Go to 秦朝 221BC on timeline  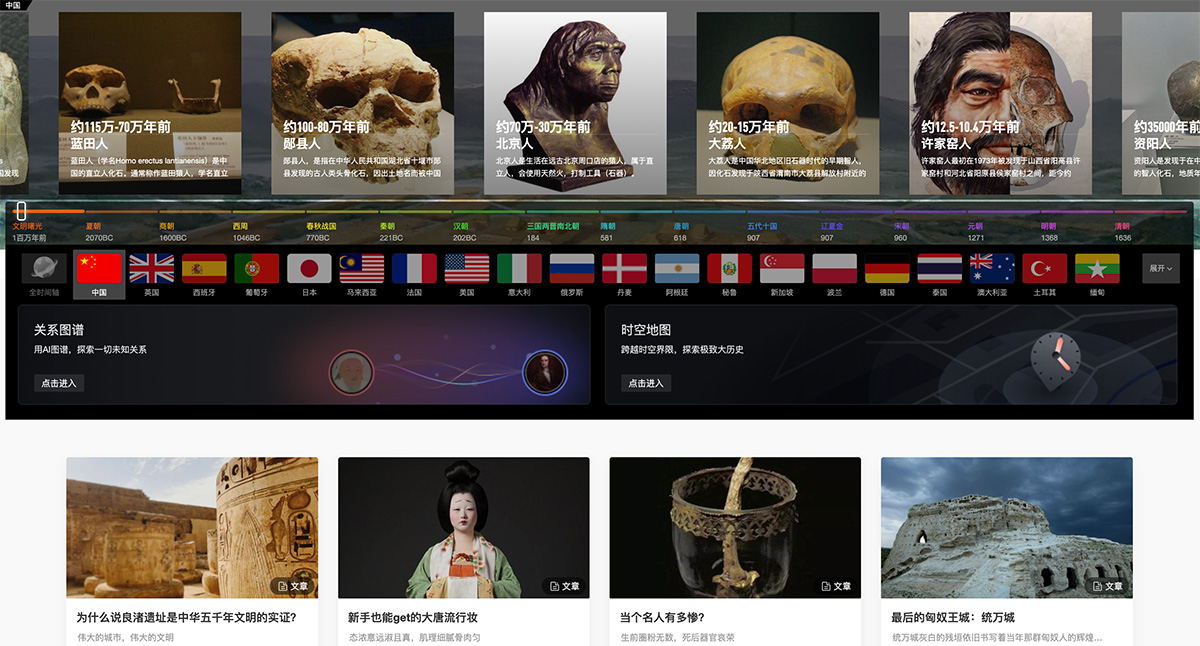pyautogui.click(x=391, y=232)
